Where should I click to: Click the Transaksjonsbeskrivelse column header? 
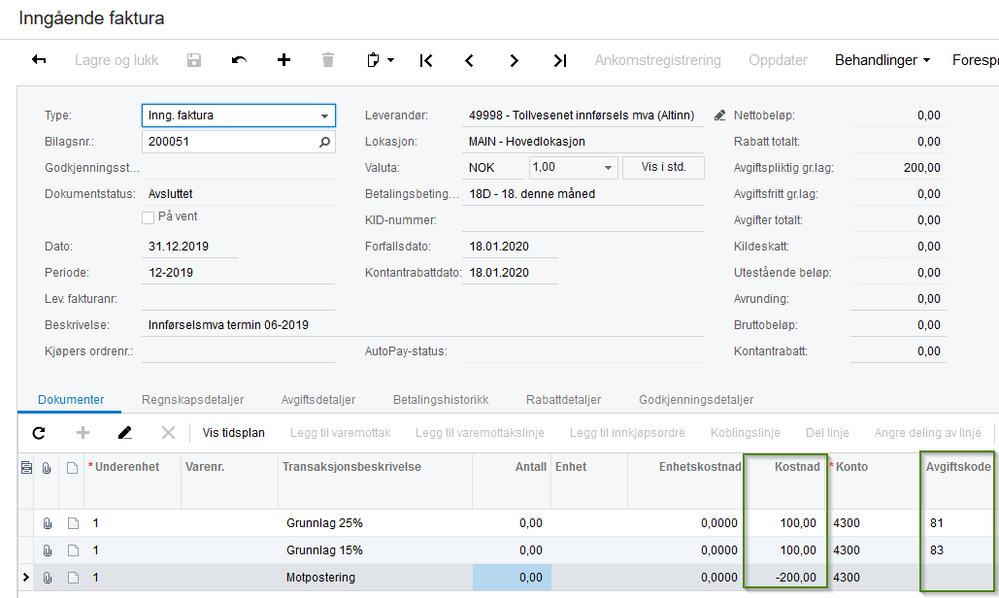352,467
